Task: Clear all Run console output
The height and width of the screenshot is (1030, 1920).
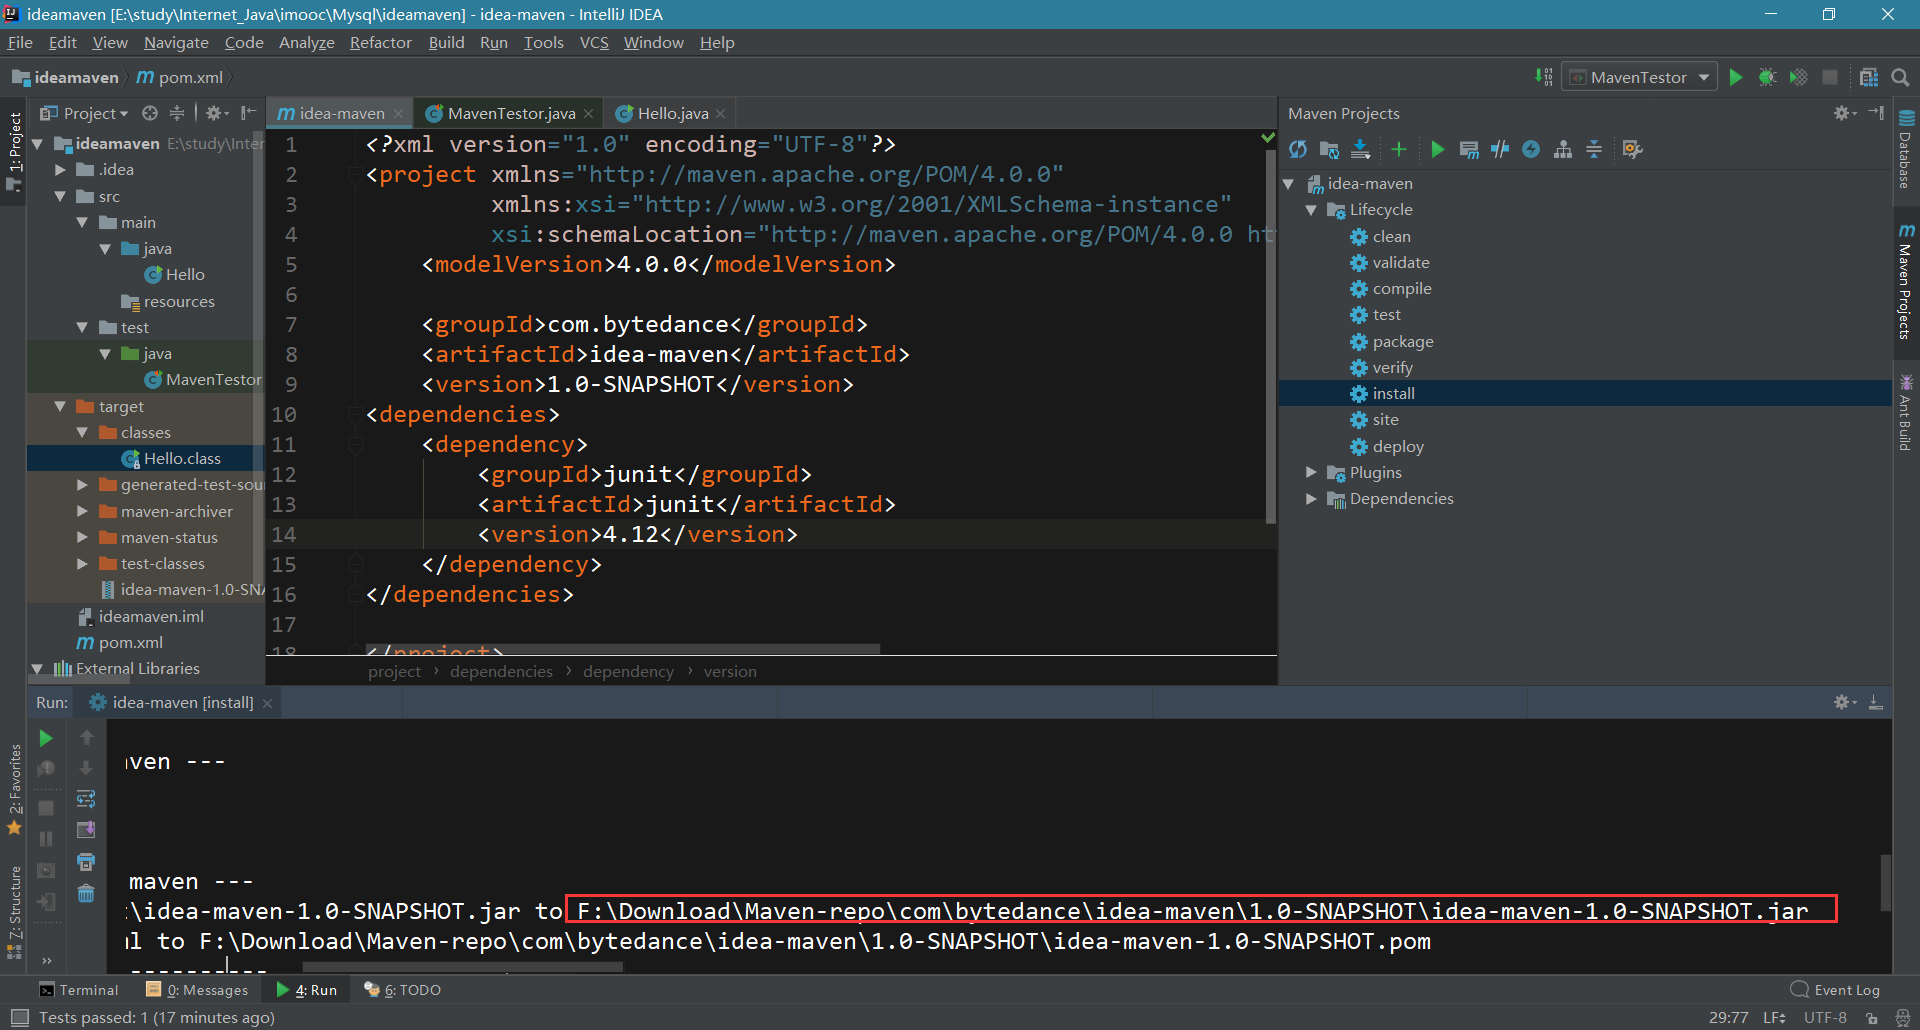Action: click(86, 893)
